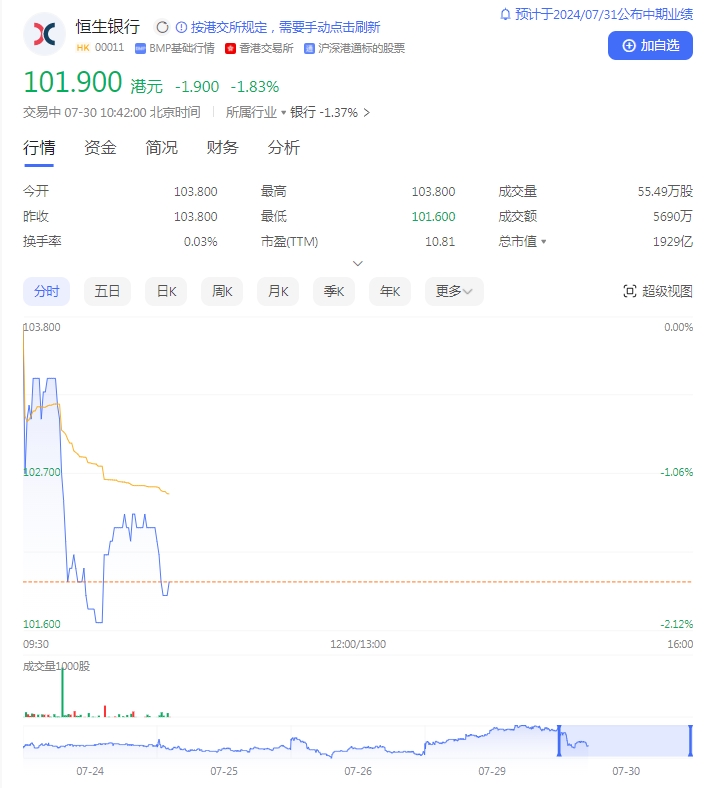Click the -2.12% axis label
Image resolution: width=711 pixels, height=788 pixels.
(676, 624)
